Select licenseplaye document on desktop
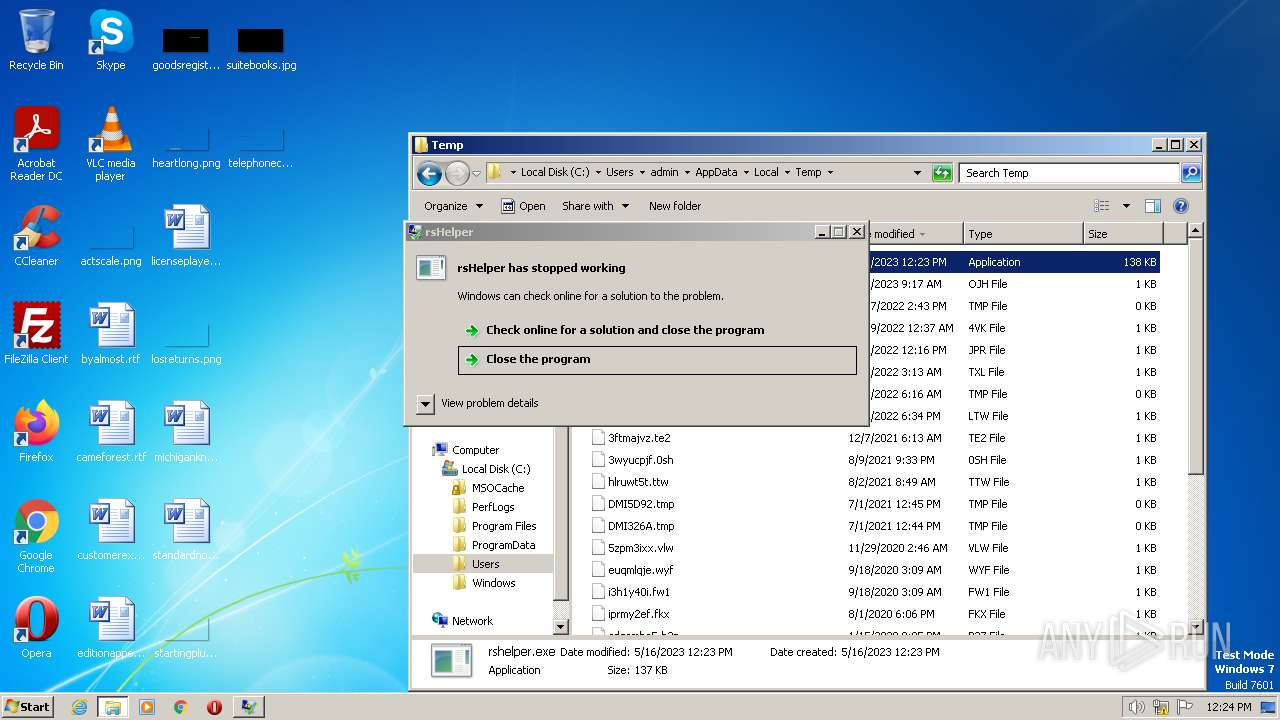 (x=185, y=236)
